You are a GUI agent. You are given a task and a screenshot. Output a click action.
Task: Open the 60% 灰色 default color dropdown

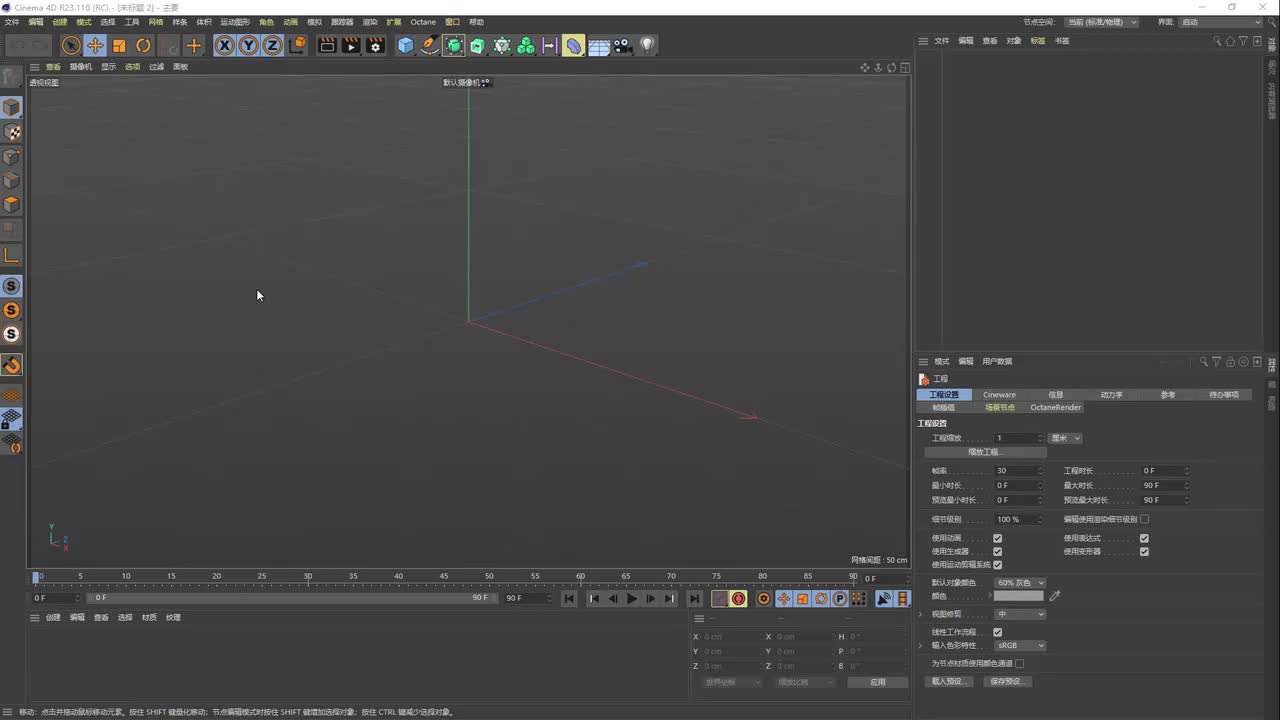coord(1020,582)
